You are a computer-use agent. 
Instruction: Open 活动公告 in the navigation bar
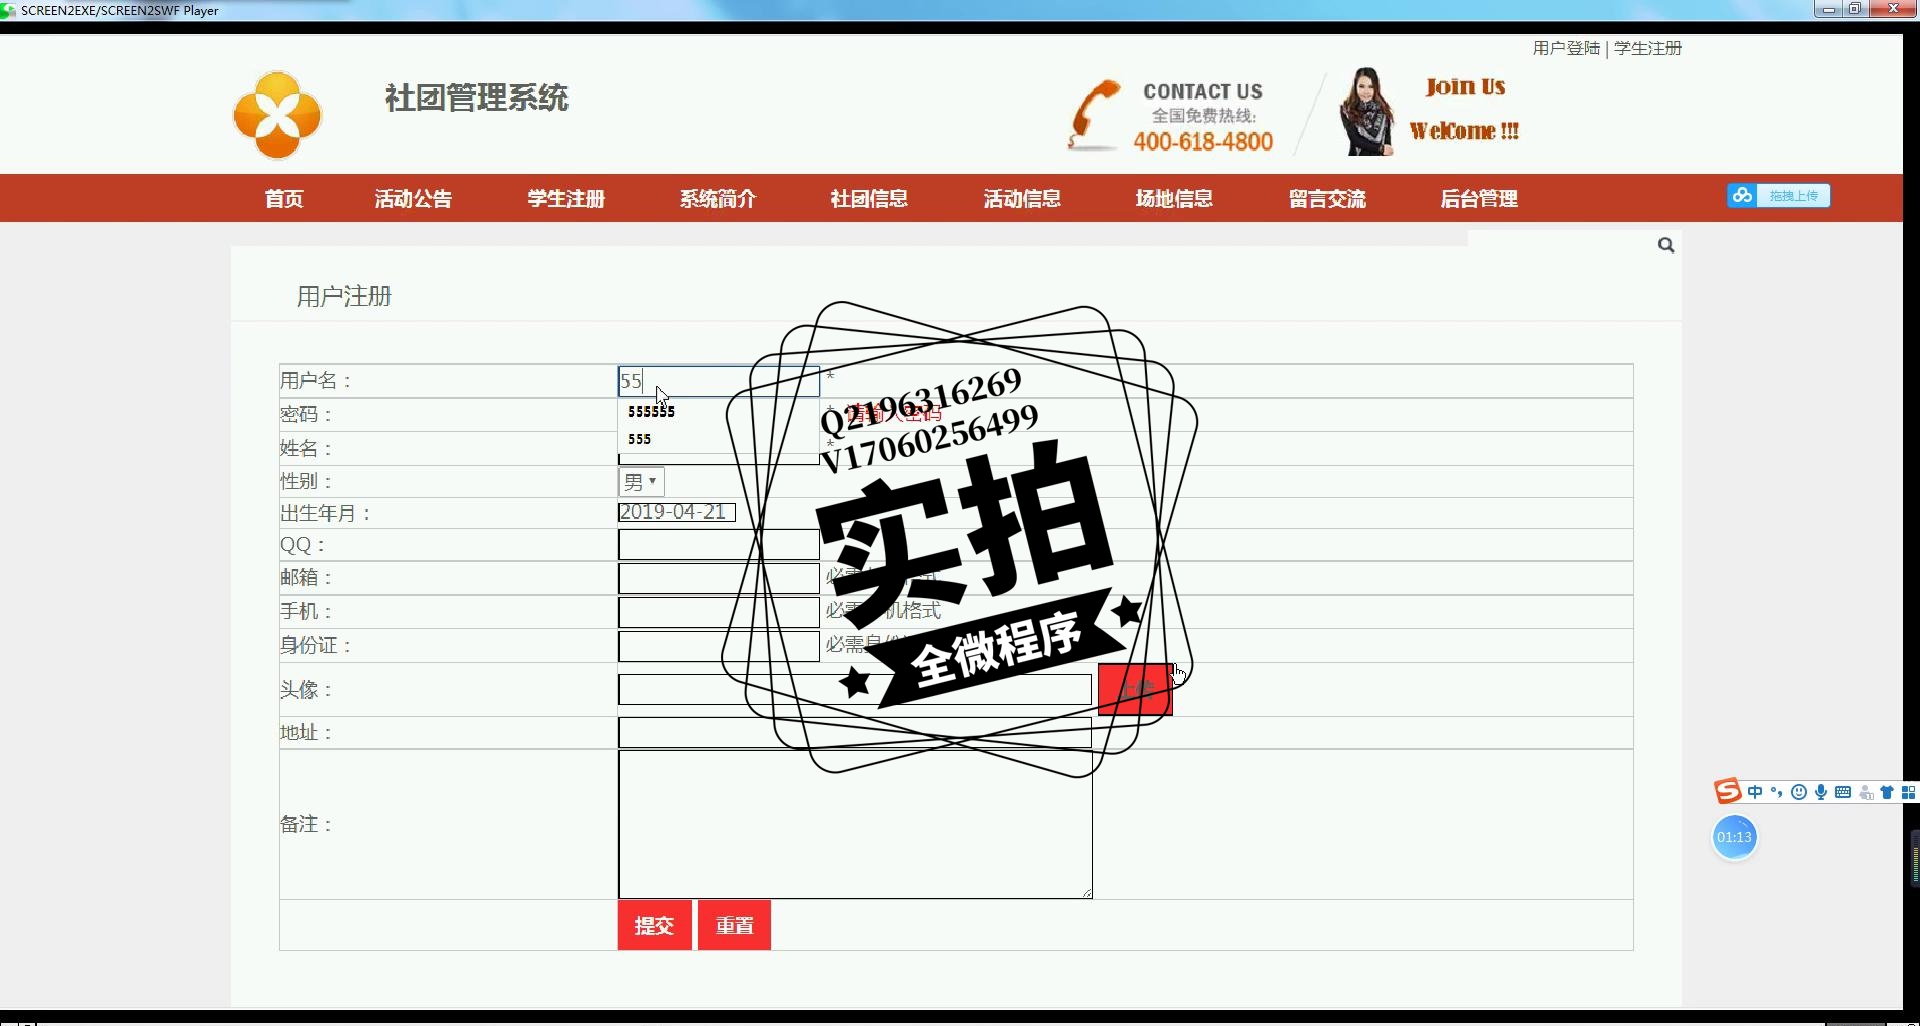pyautogui.click(x=413, y=198)
